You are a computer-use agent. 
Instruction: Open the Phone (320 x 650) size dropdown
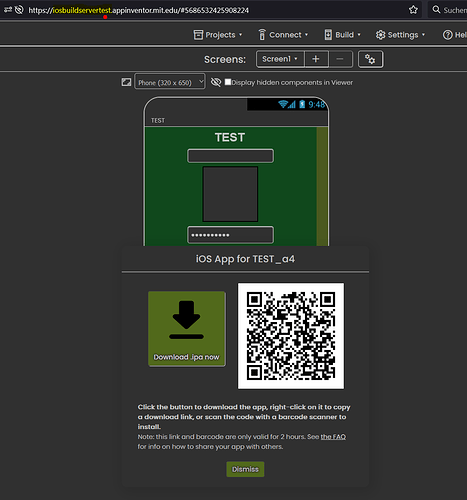coord(170,82)
